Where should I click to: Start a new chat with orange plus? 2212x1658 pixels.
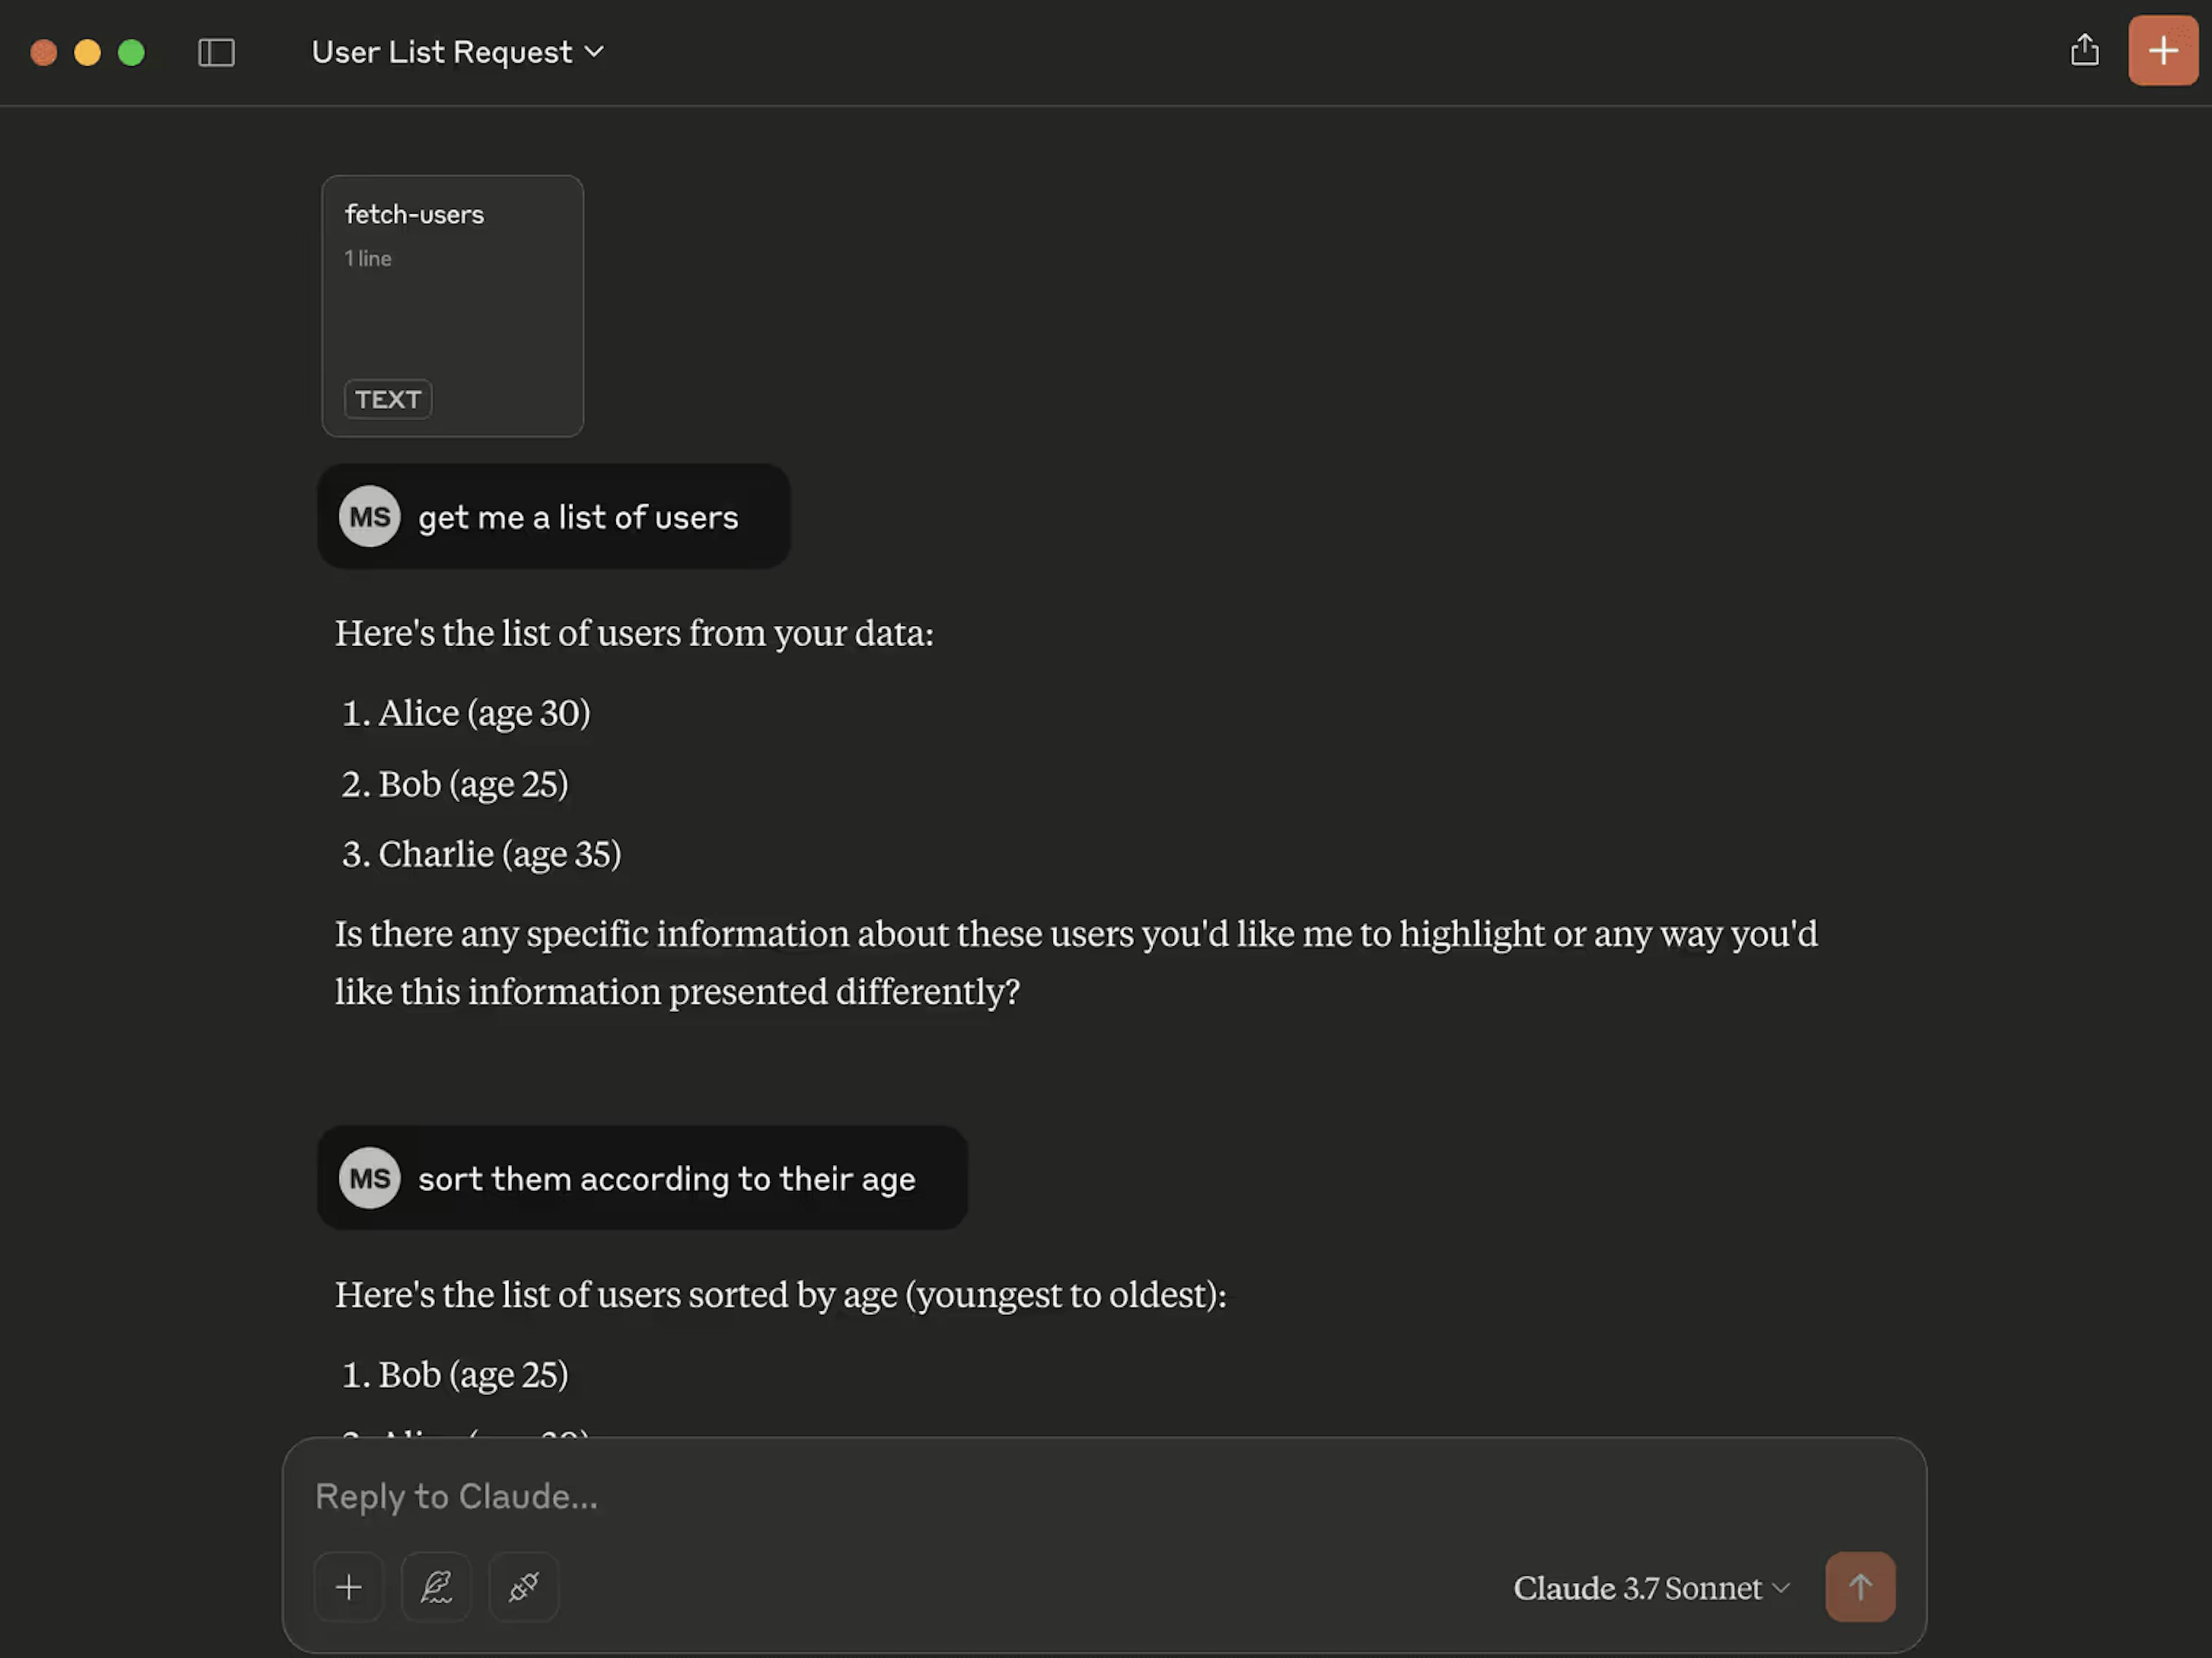pos(2162,50)
